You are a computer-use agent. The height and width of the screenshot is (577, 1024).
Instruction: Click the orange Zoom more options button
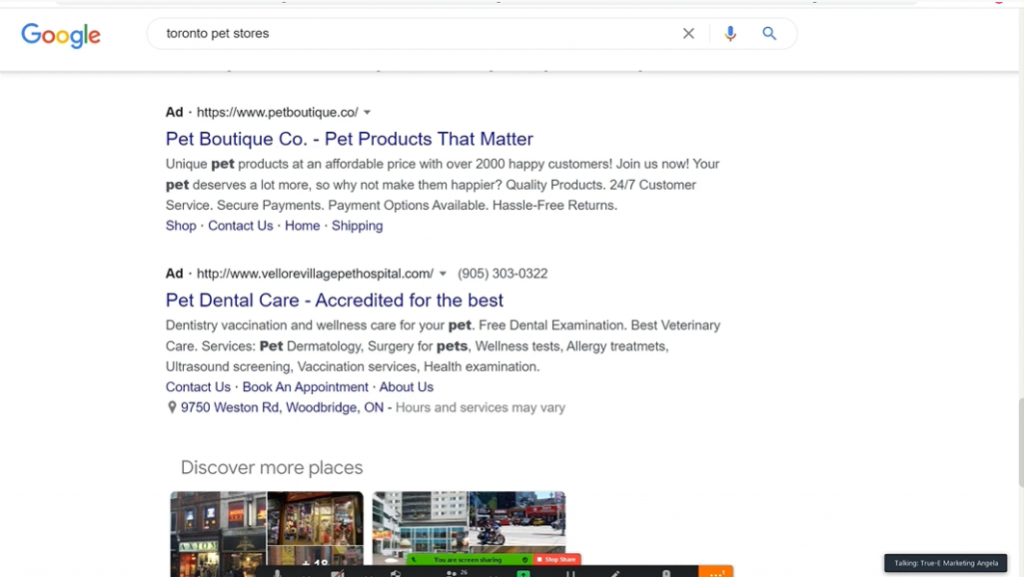[715, 572]
